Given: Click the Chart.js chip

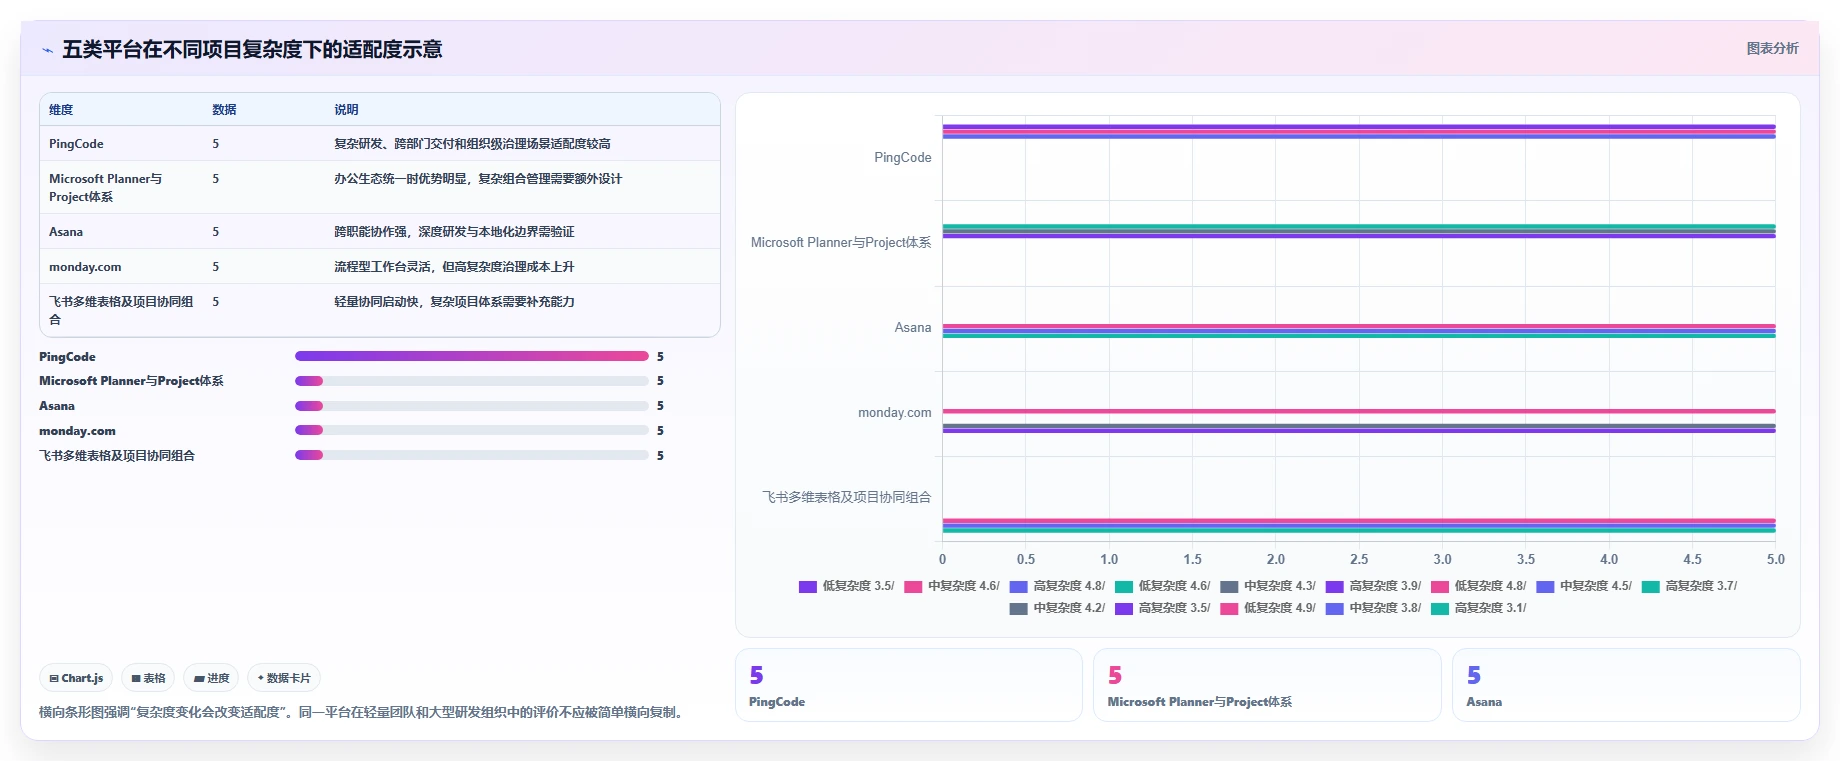Looking at the screenshot, I should (x=76, y=678).
